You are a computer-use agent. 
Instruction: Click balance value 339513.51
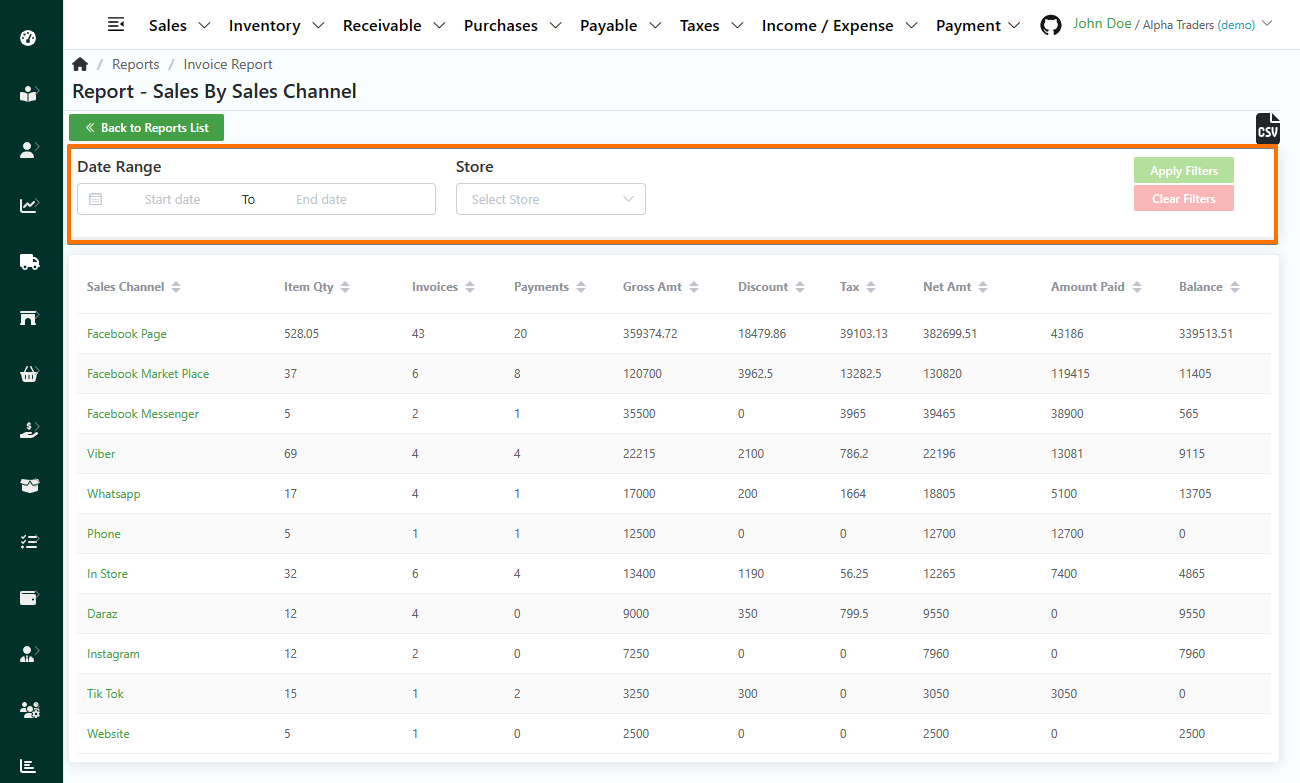click(1206, 334)
